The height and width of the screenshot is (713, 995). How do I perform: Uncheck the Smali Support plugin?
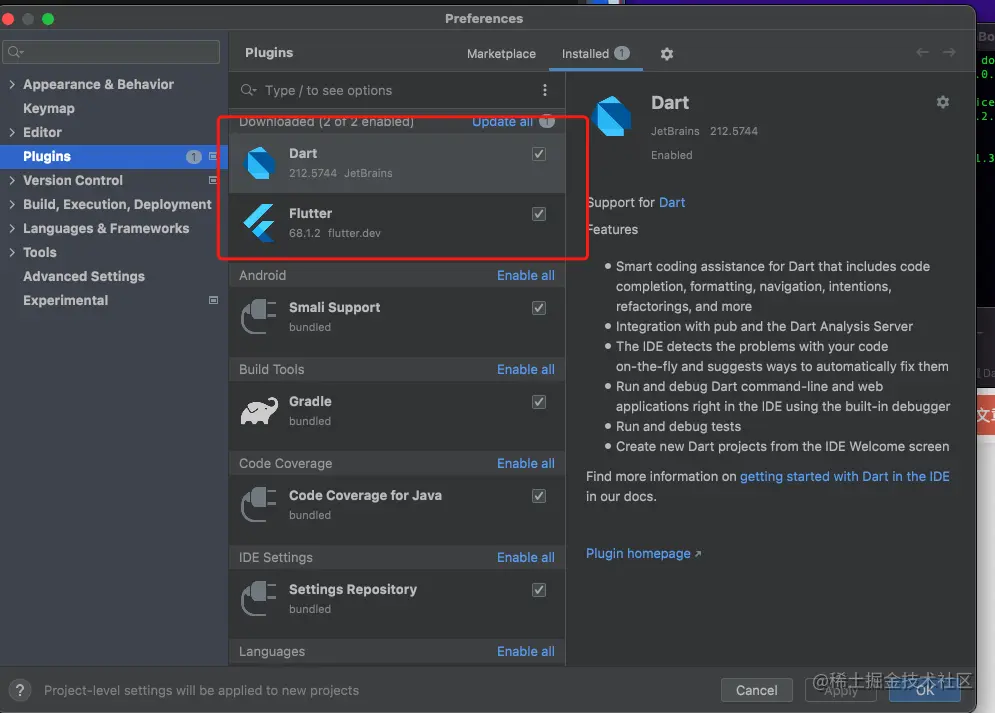pyautogui.click(x=539, y=308)
